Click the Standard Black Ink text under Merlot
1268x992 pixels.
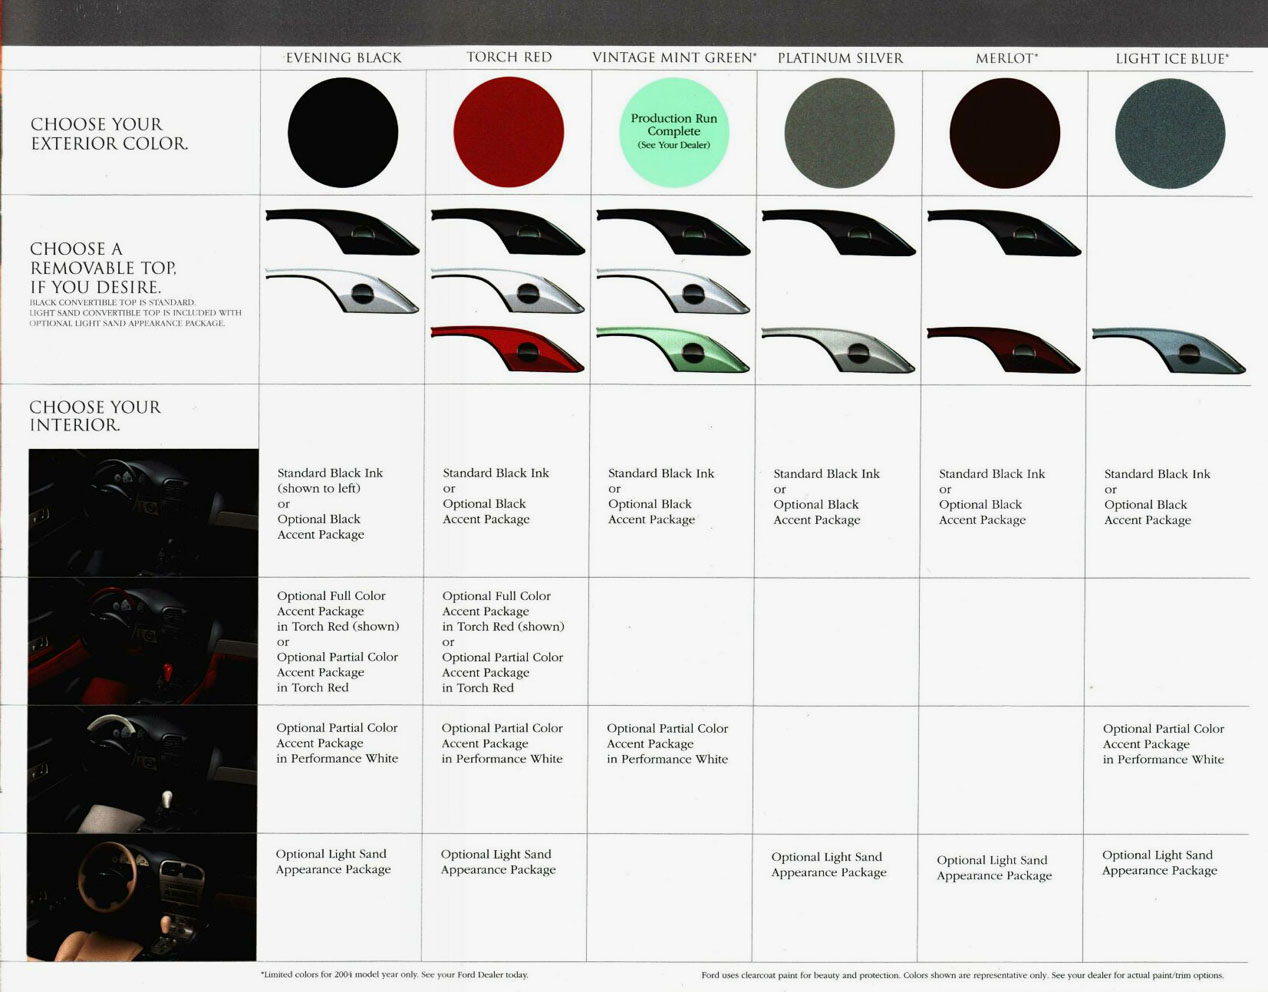[992, 474]
